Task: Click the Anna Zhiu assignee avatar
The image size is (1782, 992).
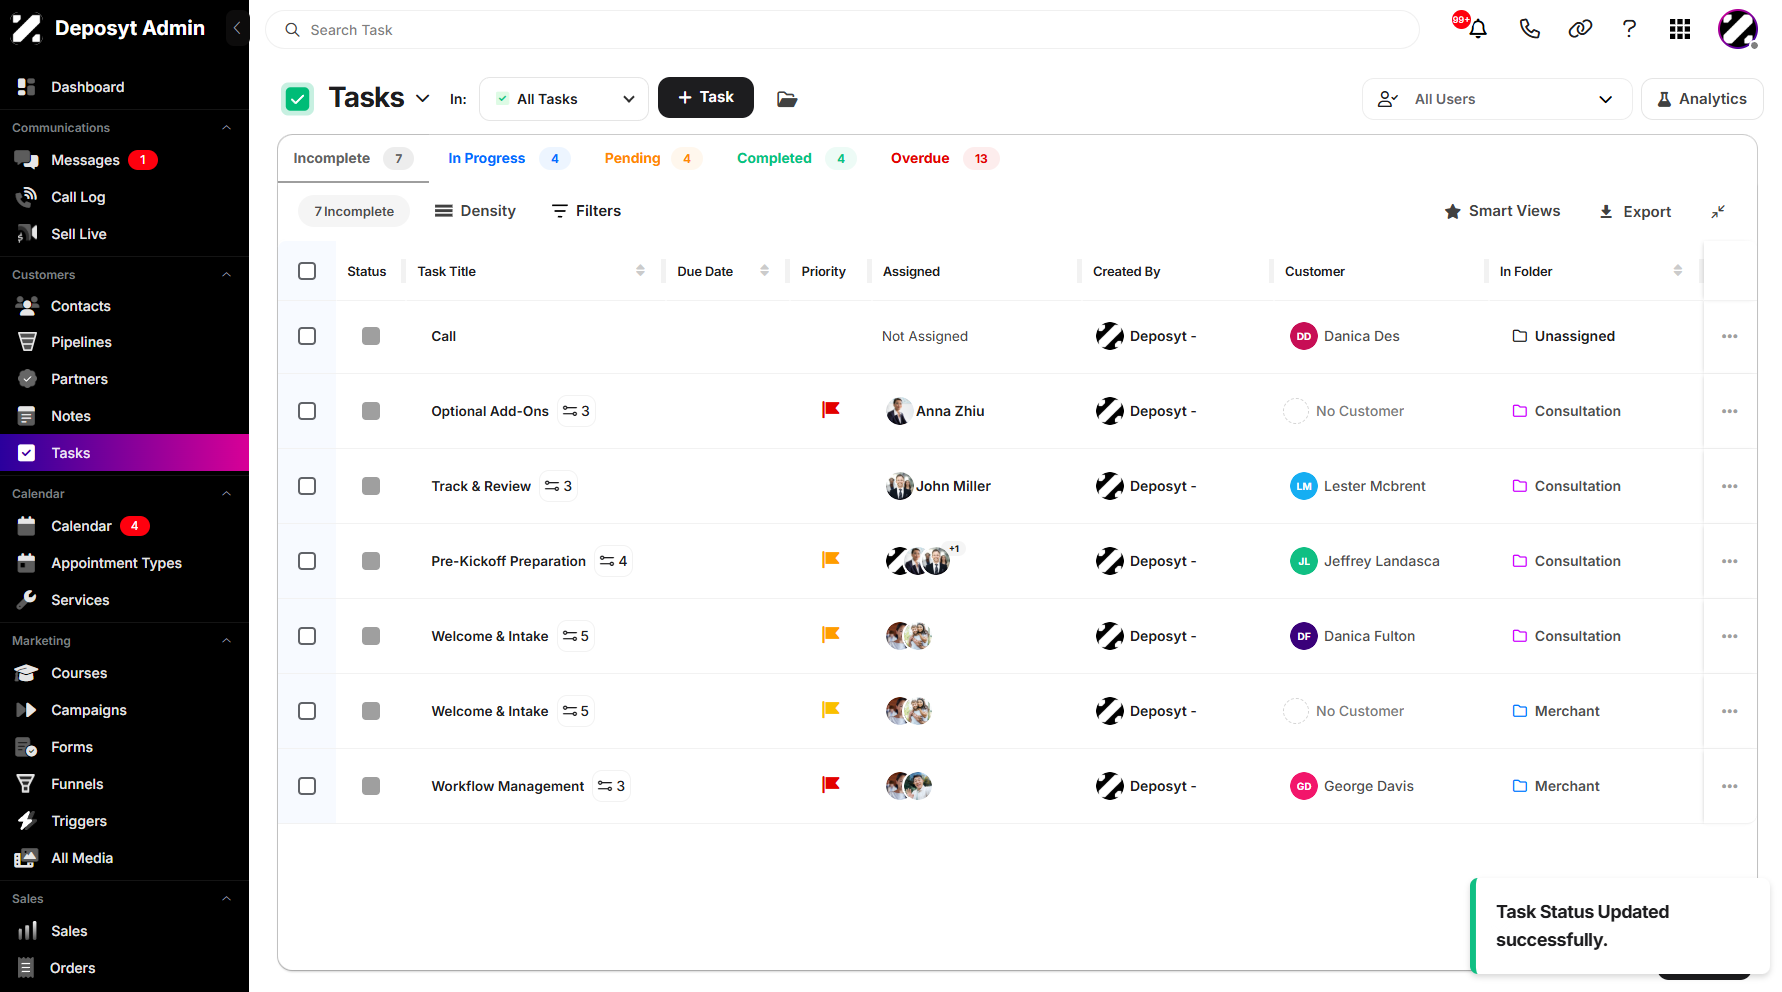Action: coord(899,411)
